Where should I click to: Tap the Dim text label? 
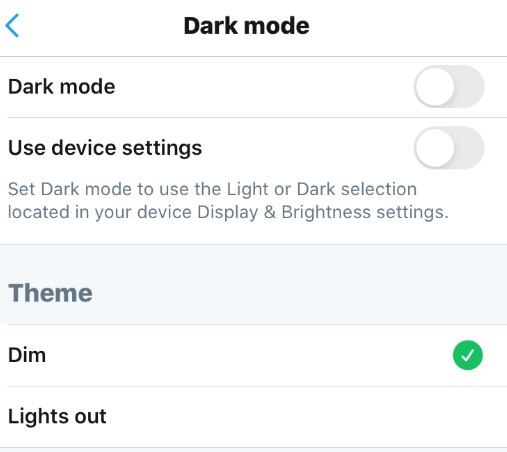coord(27,355)
